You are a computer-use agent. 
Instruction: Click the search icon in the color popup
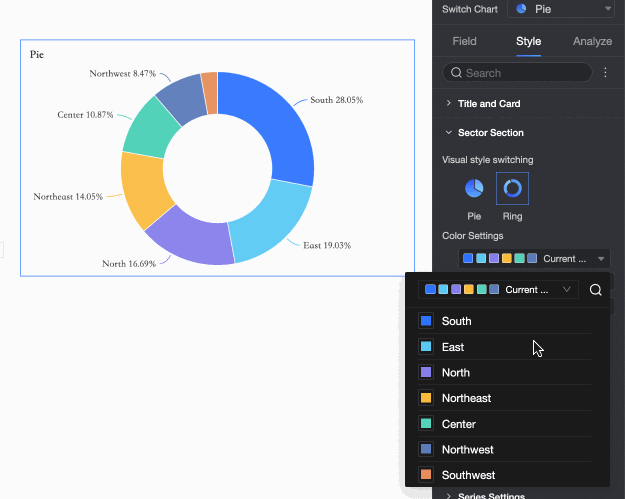[x=596, y=290]
